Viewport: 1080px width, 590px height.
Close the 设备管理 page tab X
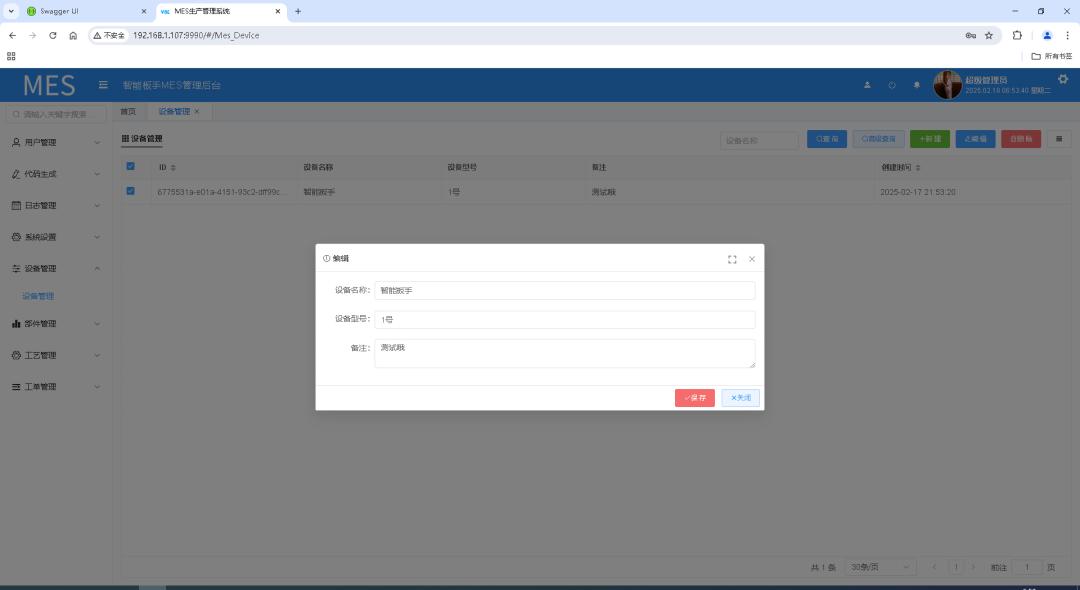click(197, 112)
